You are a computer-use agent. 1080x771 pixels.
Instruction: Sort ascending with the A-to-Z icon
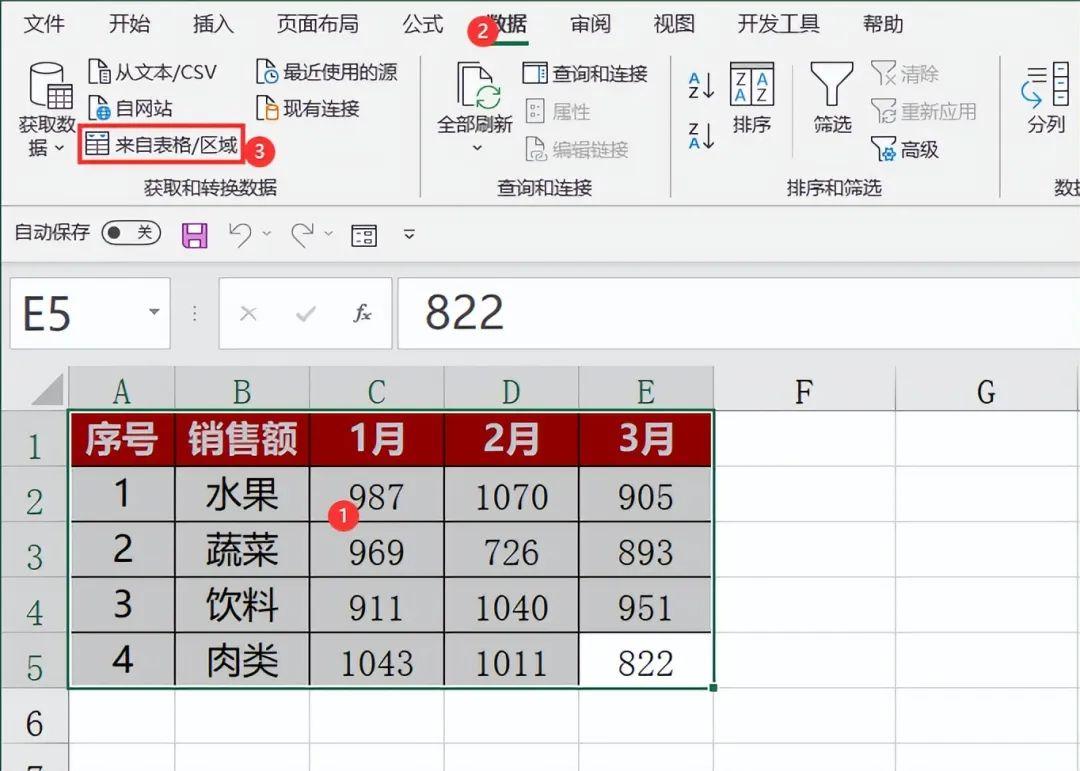(x=701, y=86)
